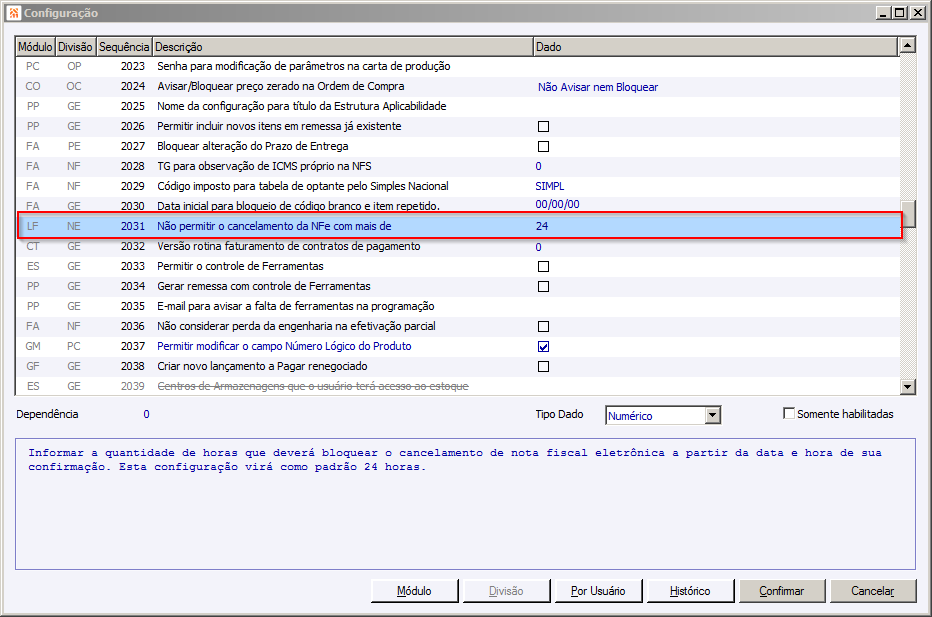The width and height of the screenshot is (932, 617).
Task: Click the Descrição column header
Action: (x=343, y=46)
